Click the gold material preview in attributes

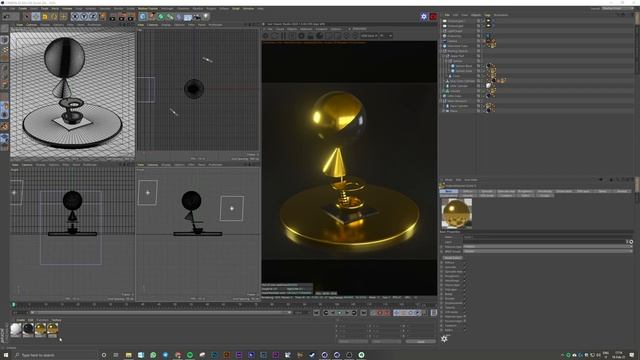(457, 213)
